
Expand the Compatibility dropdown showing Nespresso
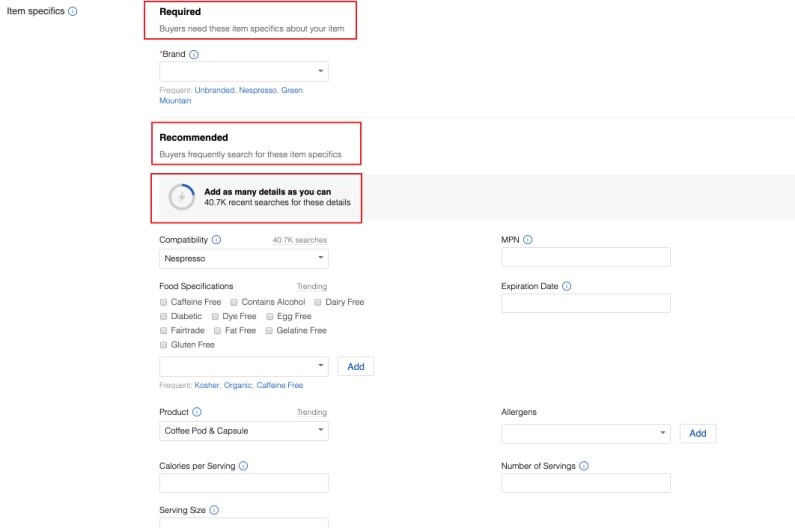243,258
